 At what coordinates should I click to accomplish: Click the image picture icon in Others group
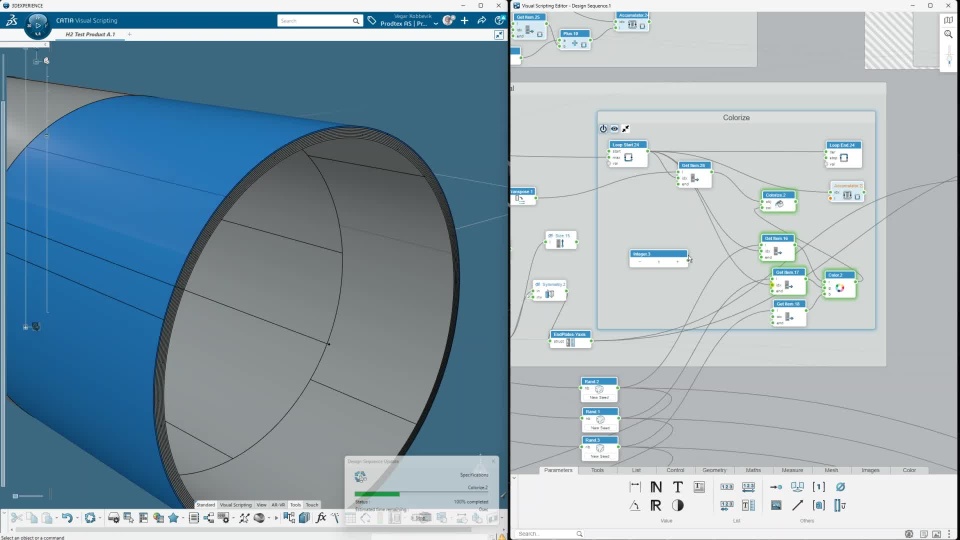776,506
